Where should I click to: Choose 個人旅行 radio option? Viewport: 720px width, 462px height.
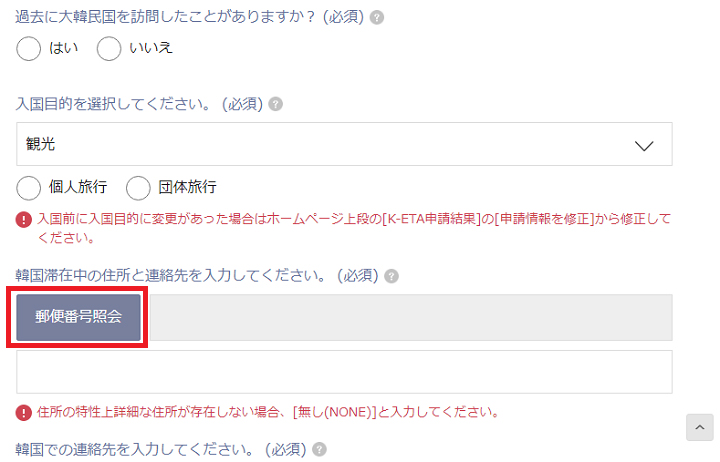coord(28,188)
